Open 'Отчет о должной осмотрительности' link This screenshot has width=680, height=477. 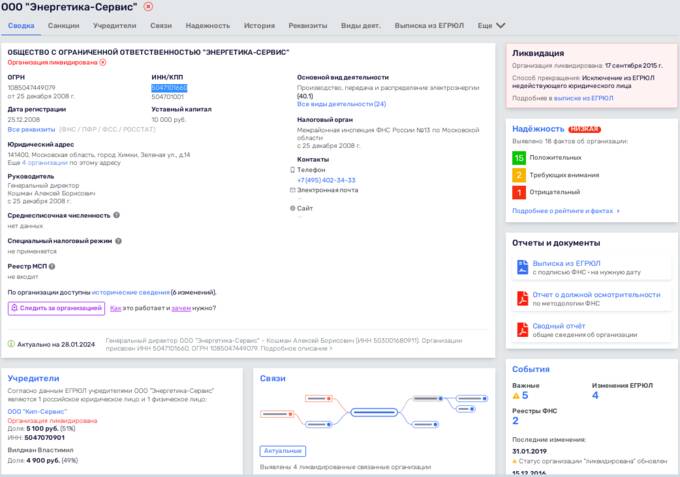[596, 294]
